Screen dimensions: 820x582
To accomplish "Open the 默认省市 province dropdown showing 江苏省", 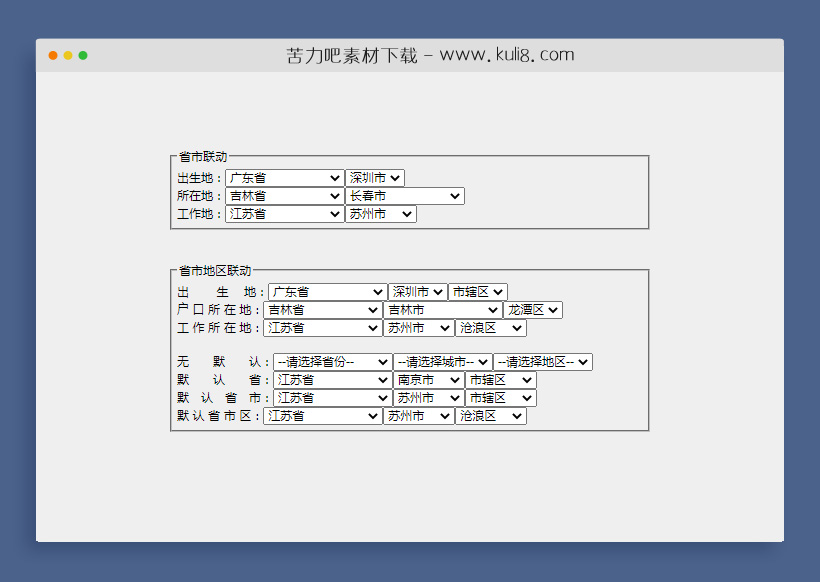I will (x=331, y=397).
